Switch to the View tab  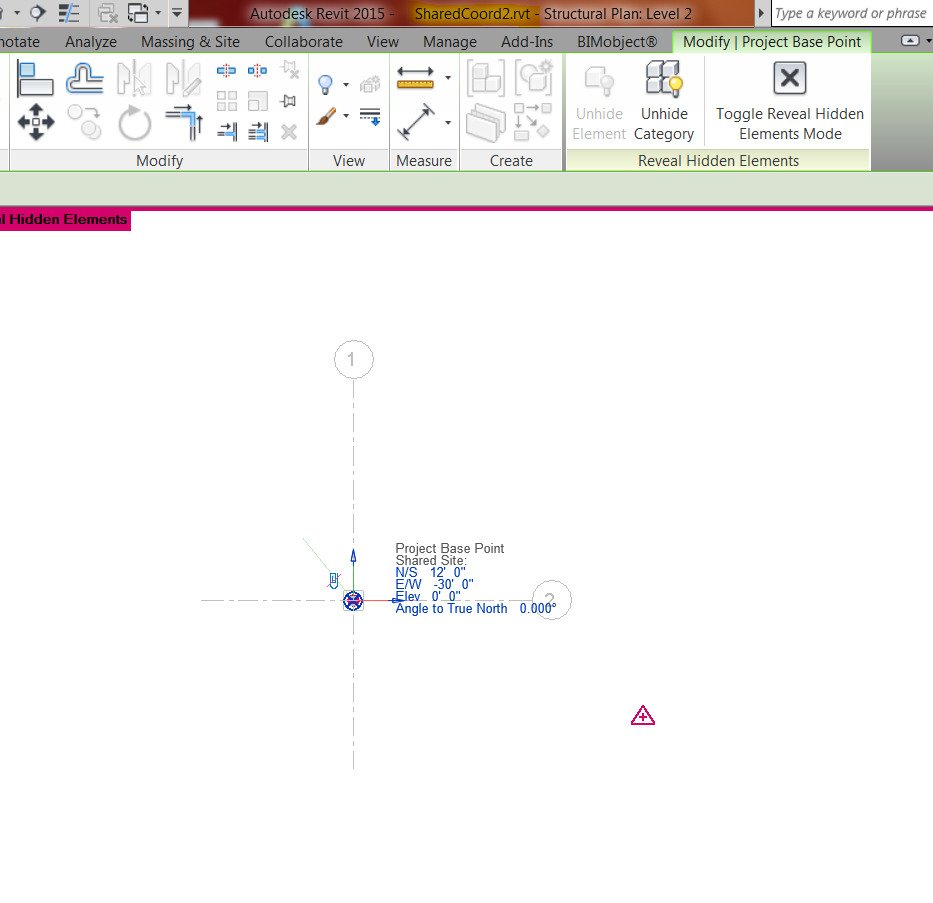383,42
